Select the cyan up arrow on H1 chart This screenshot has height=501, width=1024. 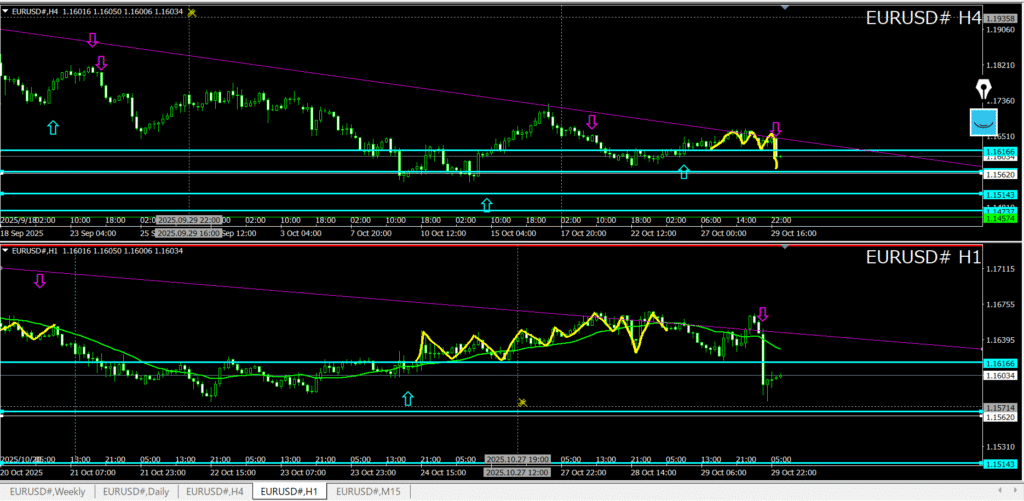(407, 399)
